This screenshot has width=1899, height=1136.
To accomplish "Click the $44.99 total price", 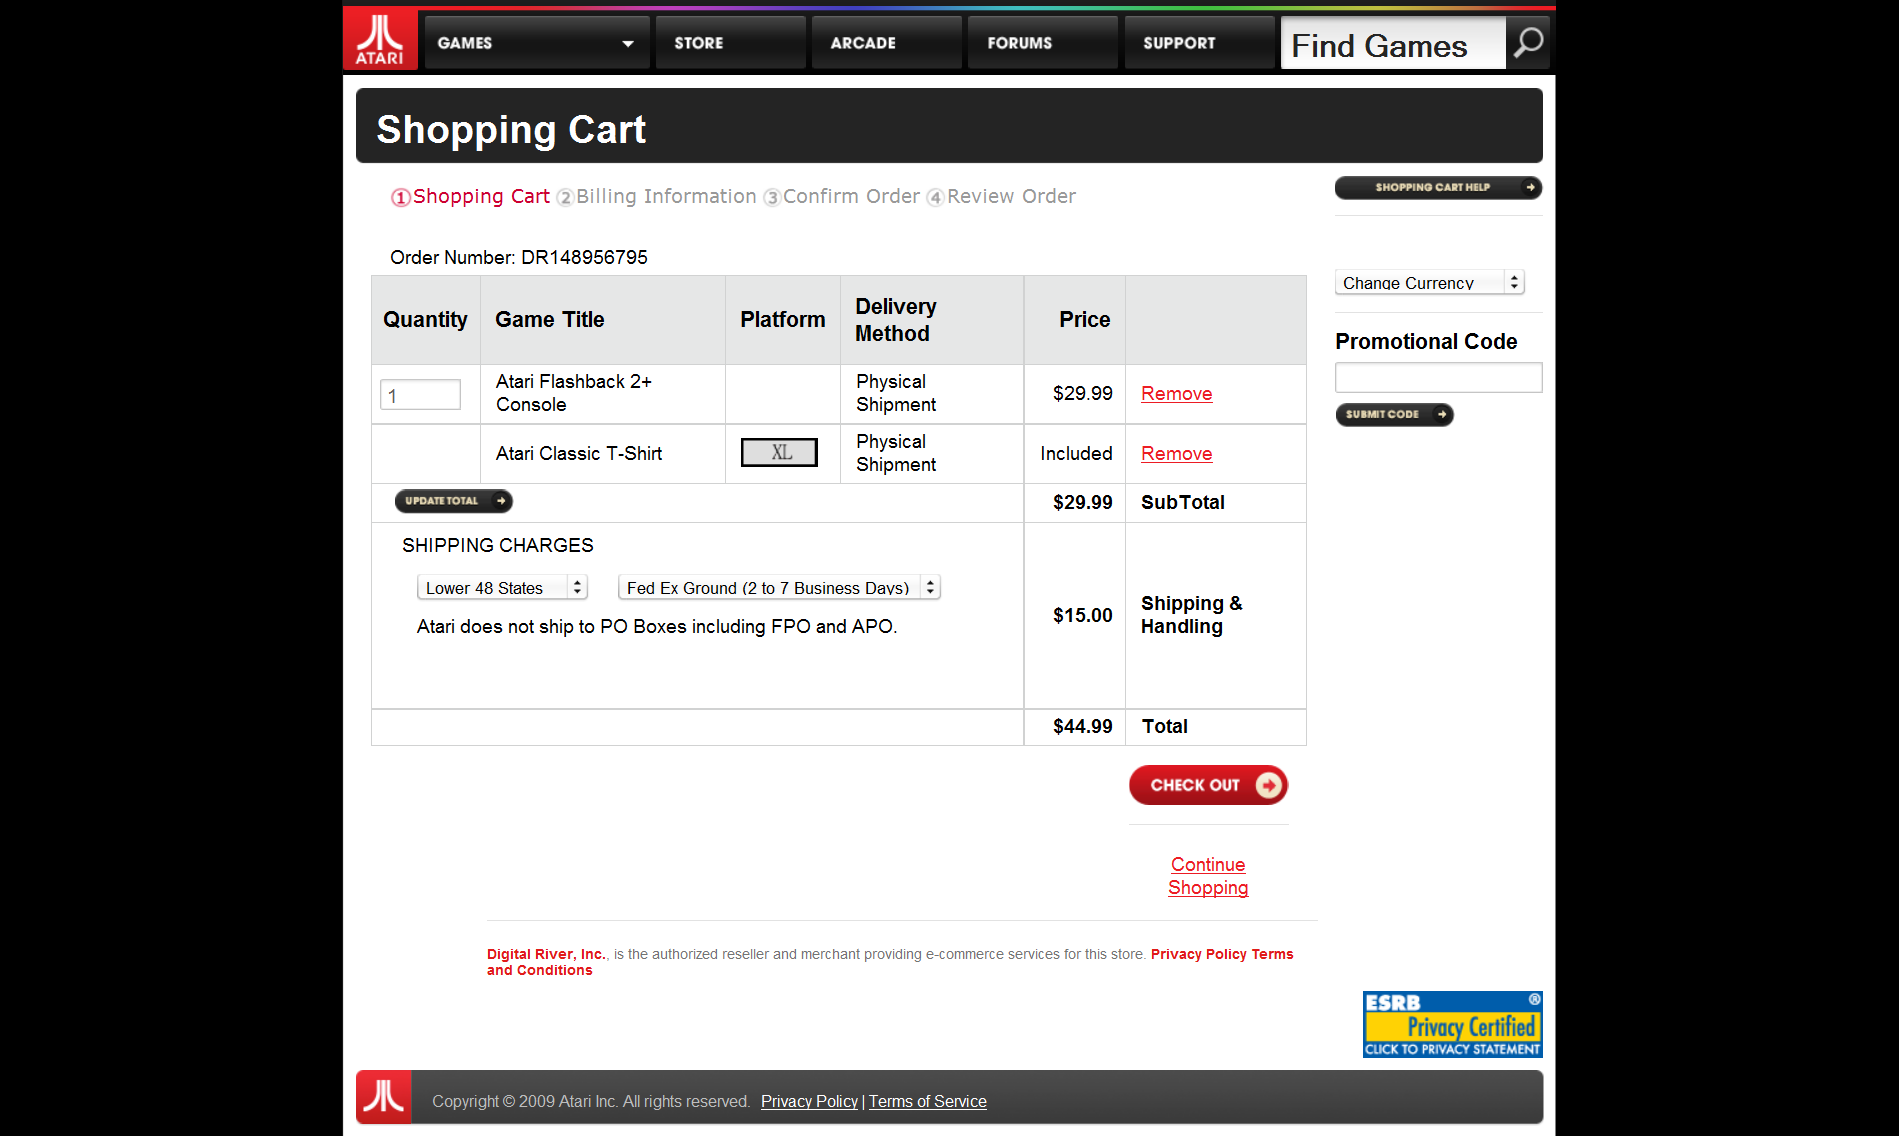I will (1082, 726).
